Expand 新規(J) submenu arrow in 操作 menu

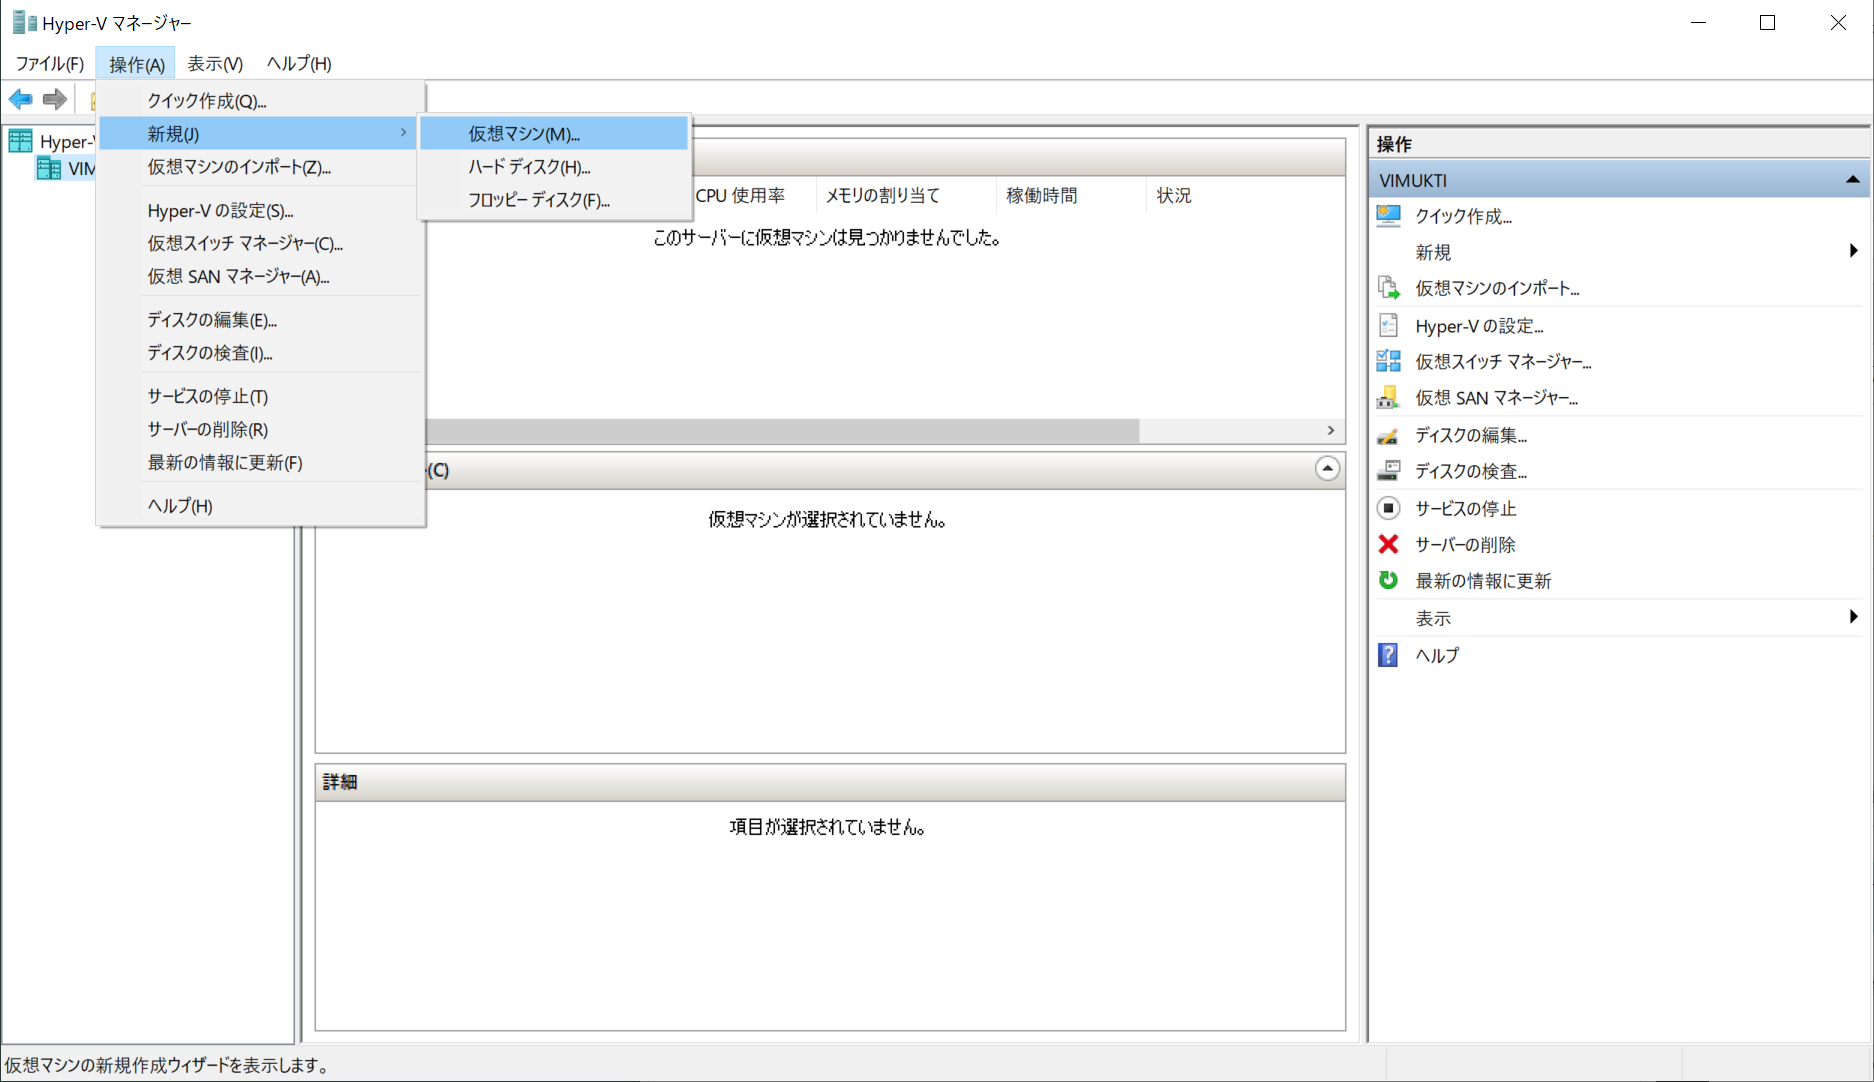[x=404, y=132]
